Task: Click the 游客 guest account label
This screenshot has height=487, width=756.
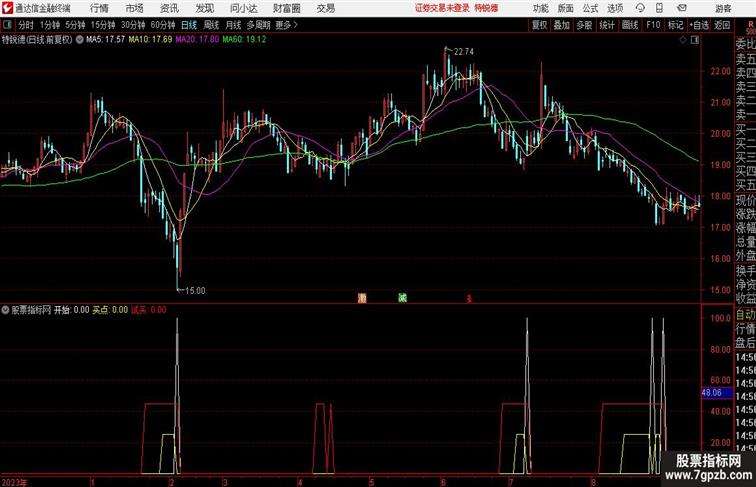Action: 723,8
